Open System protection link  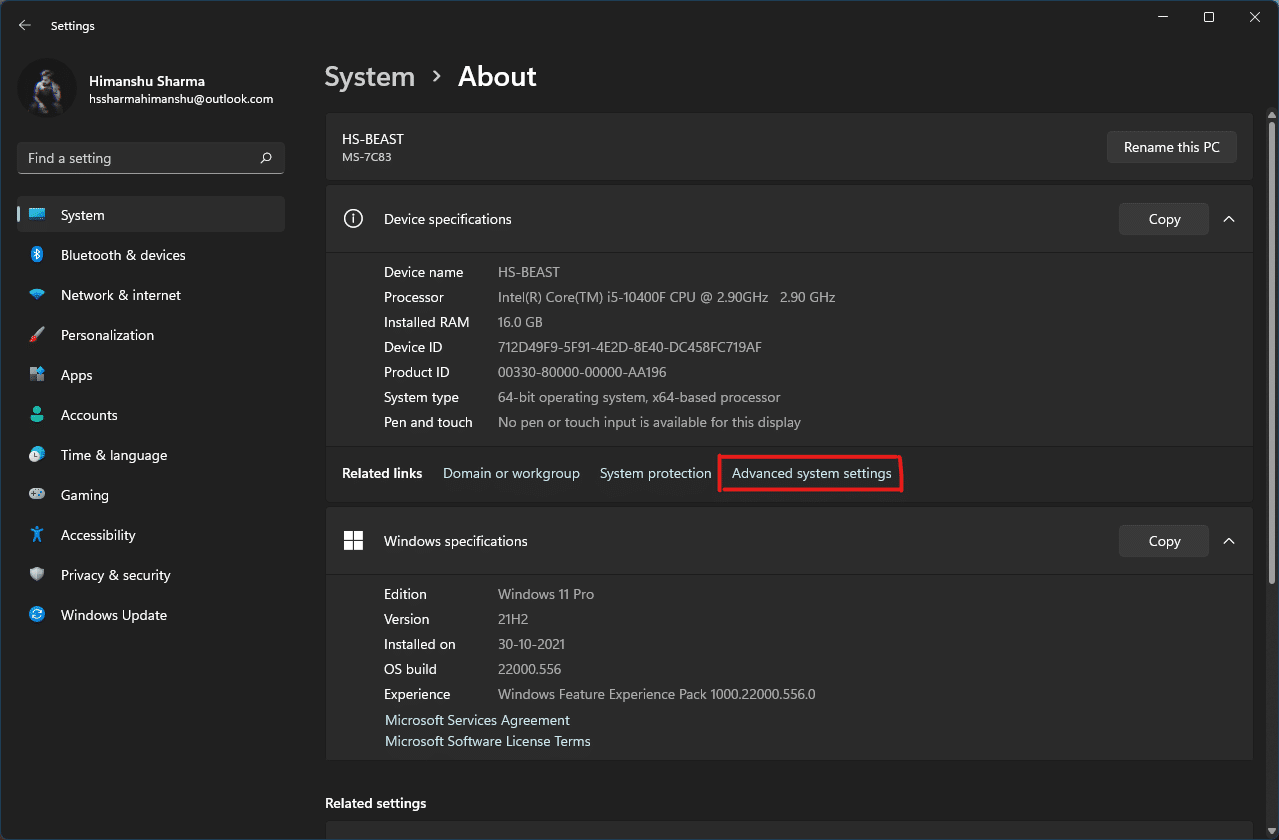[x=655, y=473]
